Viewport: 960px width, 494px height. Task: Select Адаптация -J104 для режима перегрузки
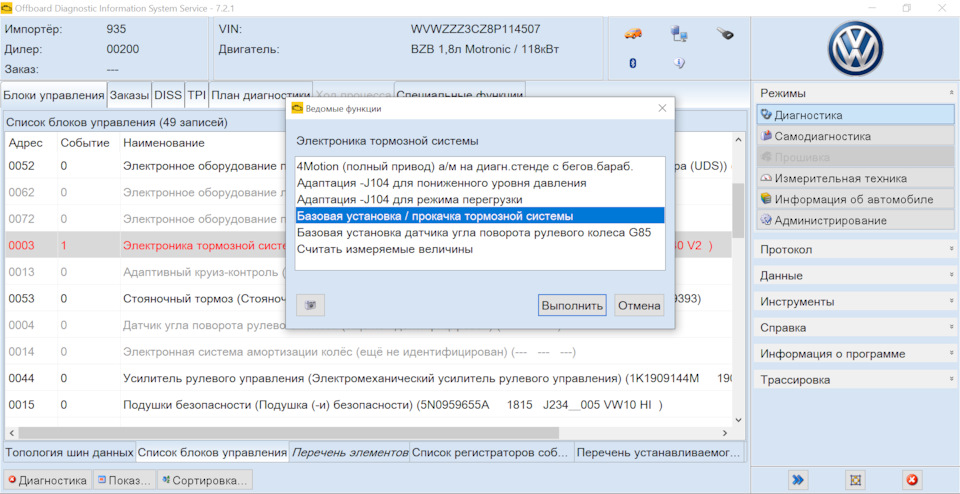pyautogui.click(x=479, y=199)
